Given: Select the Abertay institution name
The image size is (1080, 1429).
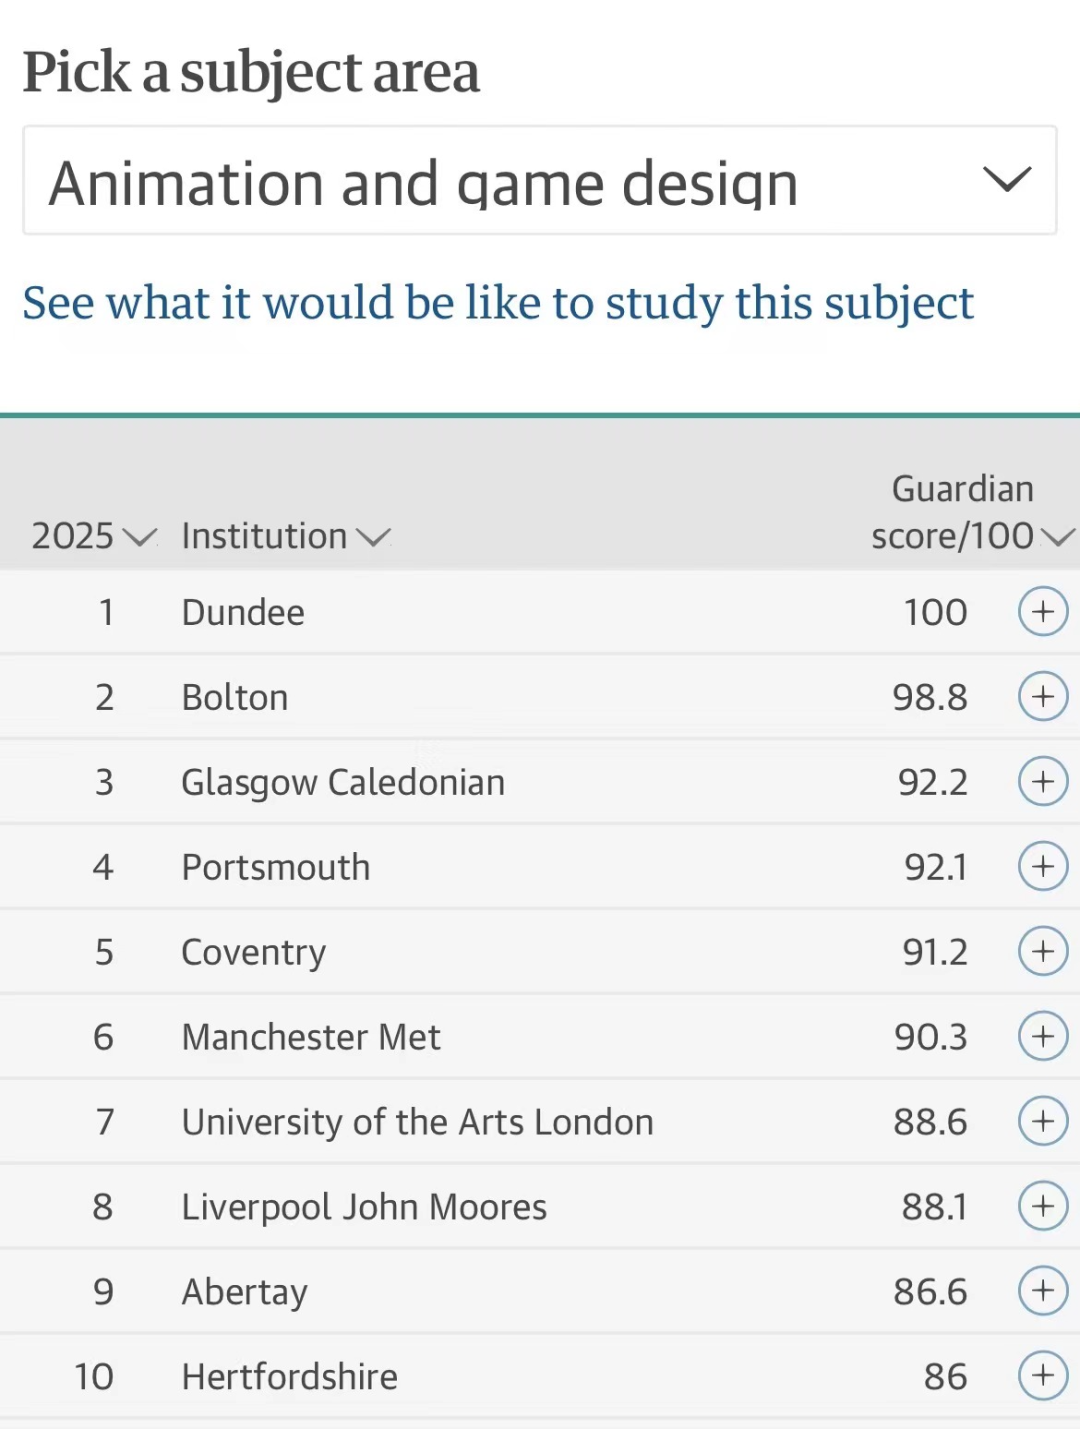Looking at the screenshot, I should [x=245, y=1293].
